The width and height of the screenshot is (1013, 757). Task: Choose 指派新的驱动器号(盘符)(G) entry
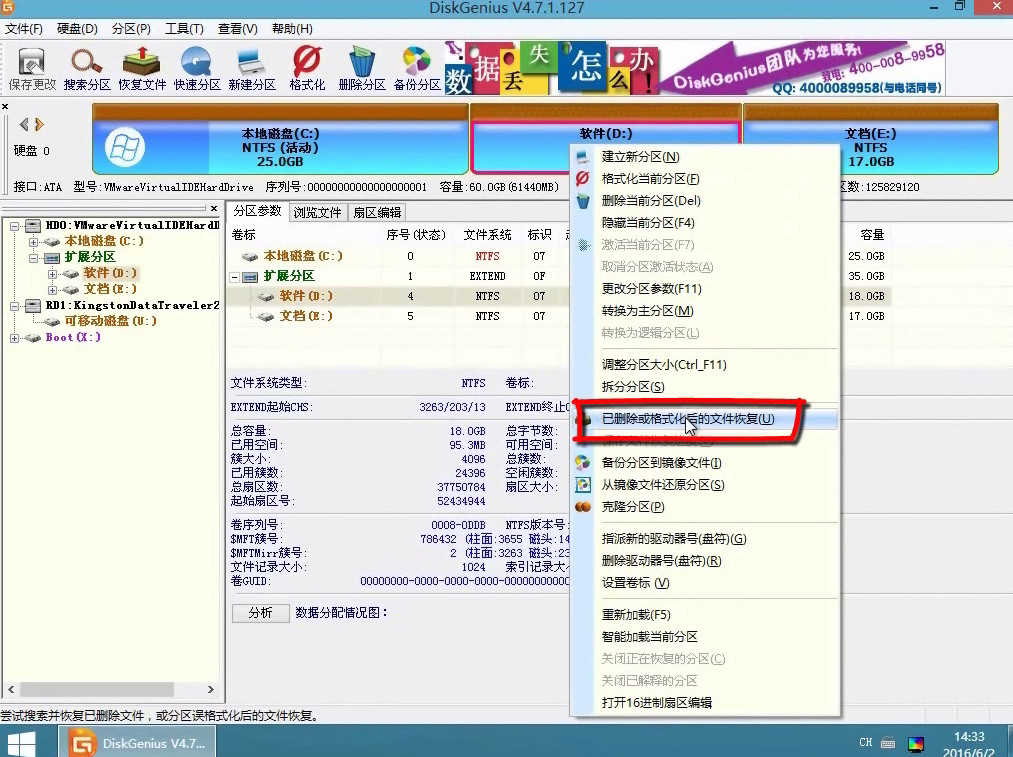(x=704, y=539)
